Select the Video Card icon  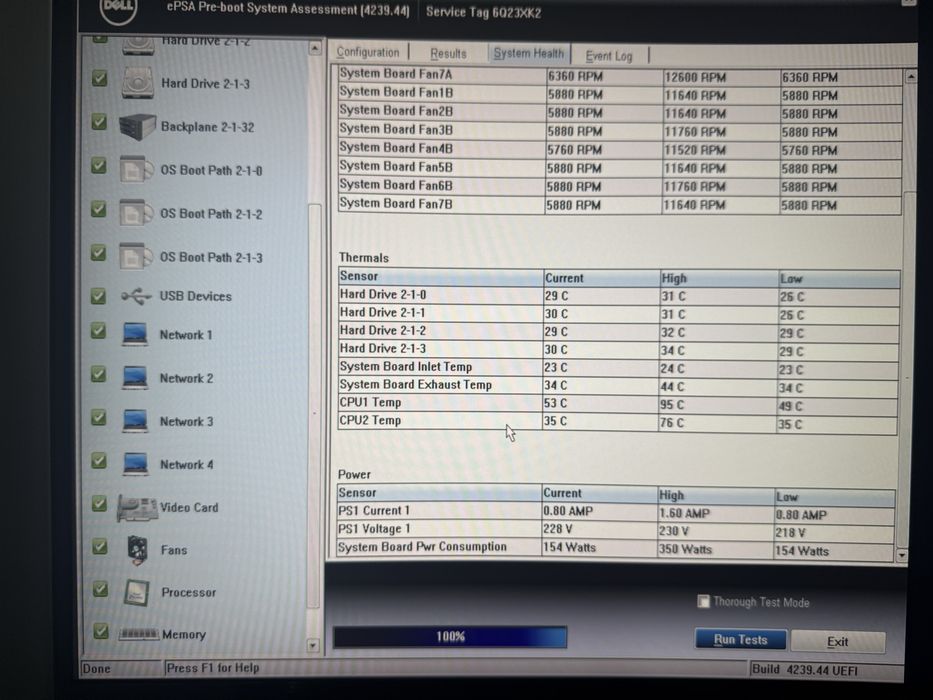click(x=137, y=508)
